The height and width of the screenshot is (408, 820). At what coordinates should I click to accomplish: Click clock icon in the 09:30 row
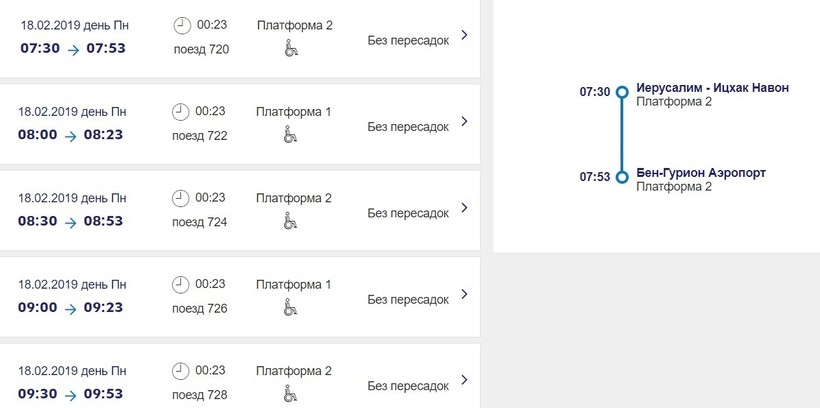point(181,370)
